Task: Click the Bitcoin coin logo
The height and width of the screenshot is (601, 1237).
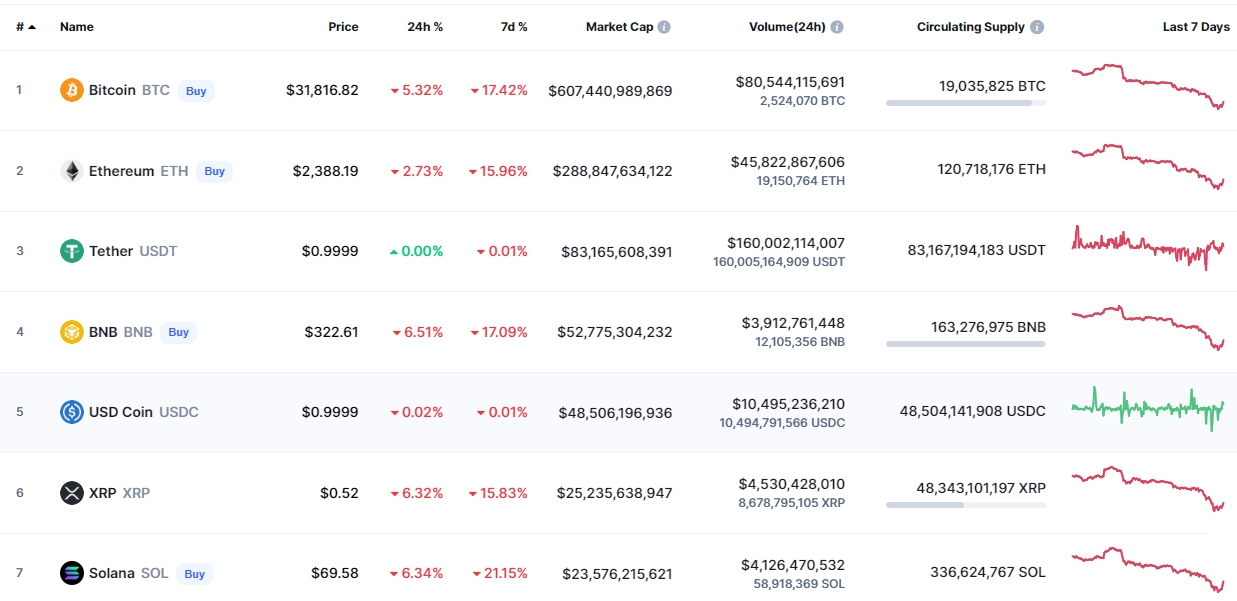Action: point(71,90)
